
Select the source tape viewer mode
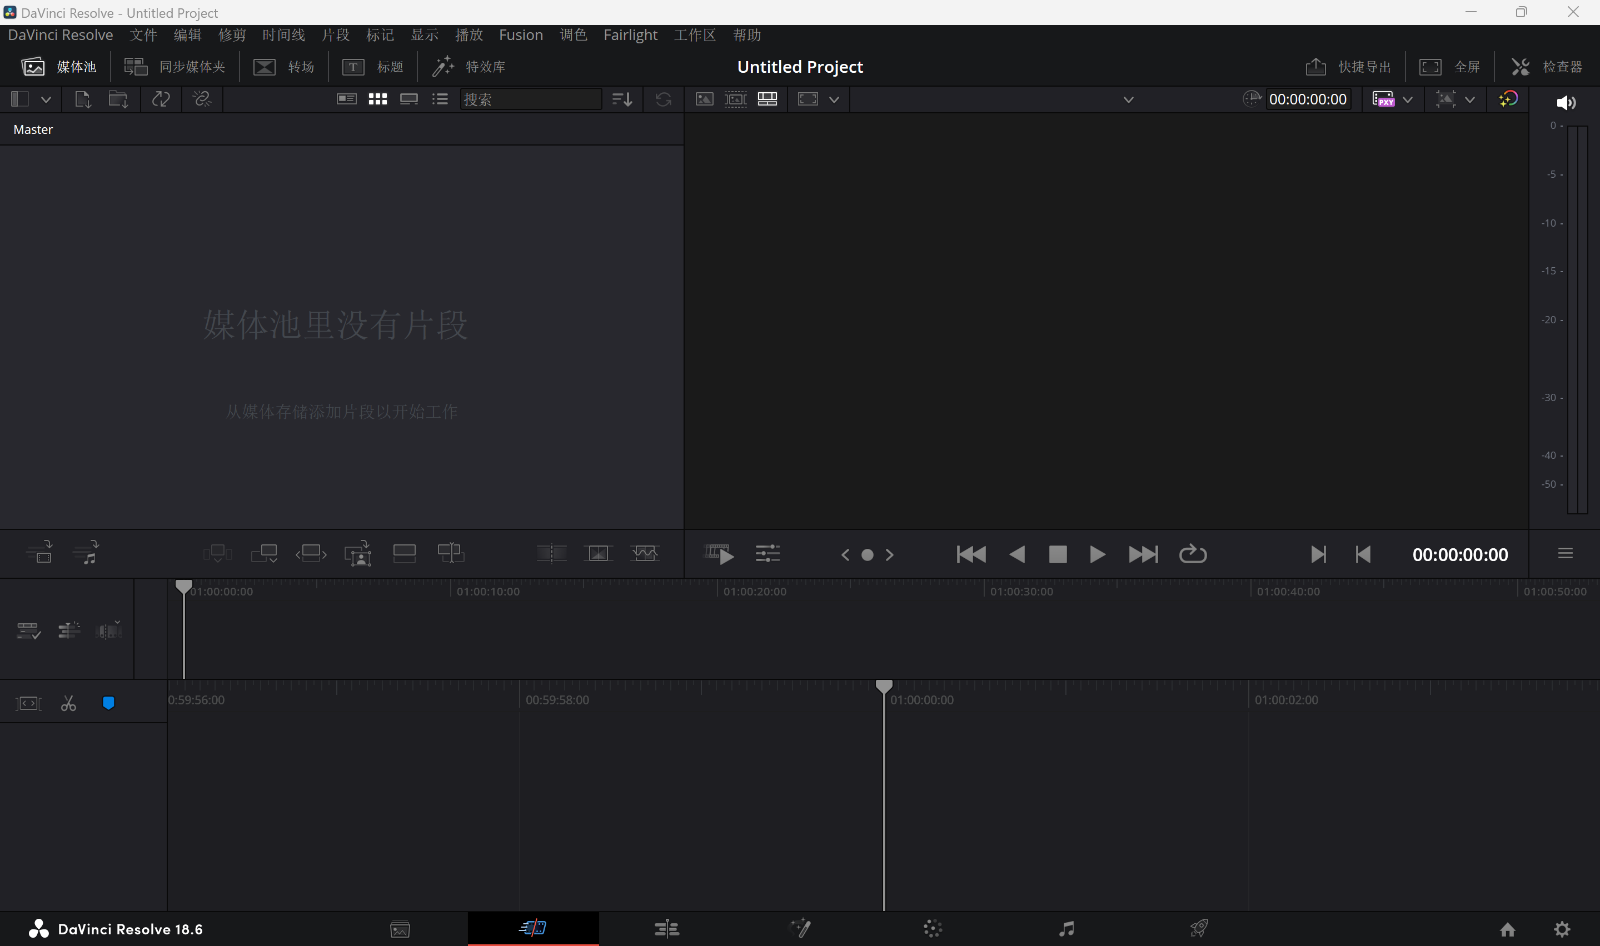736,99
